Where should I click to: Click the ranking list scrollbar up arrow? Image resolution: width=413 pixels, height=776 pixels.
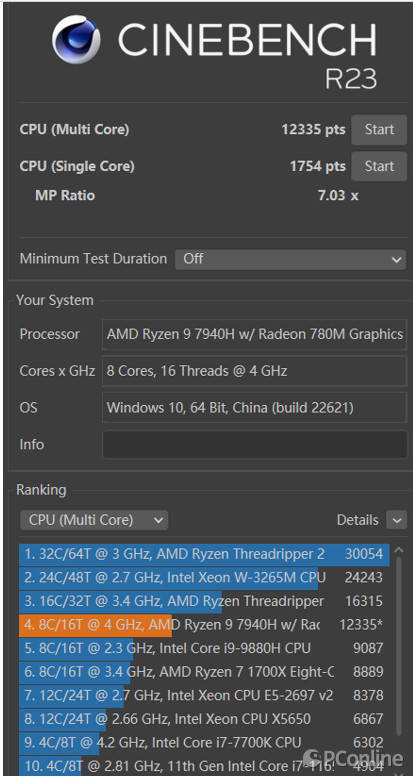point(399,550)
